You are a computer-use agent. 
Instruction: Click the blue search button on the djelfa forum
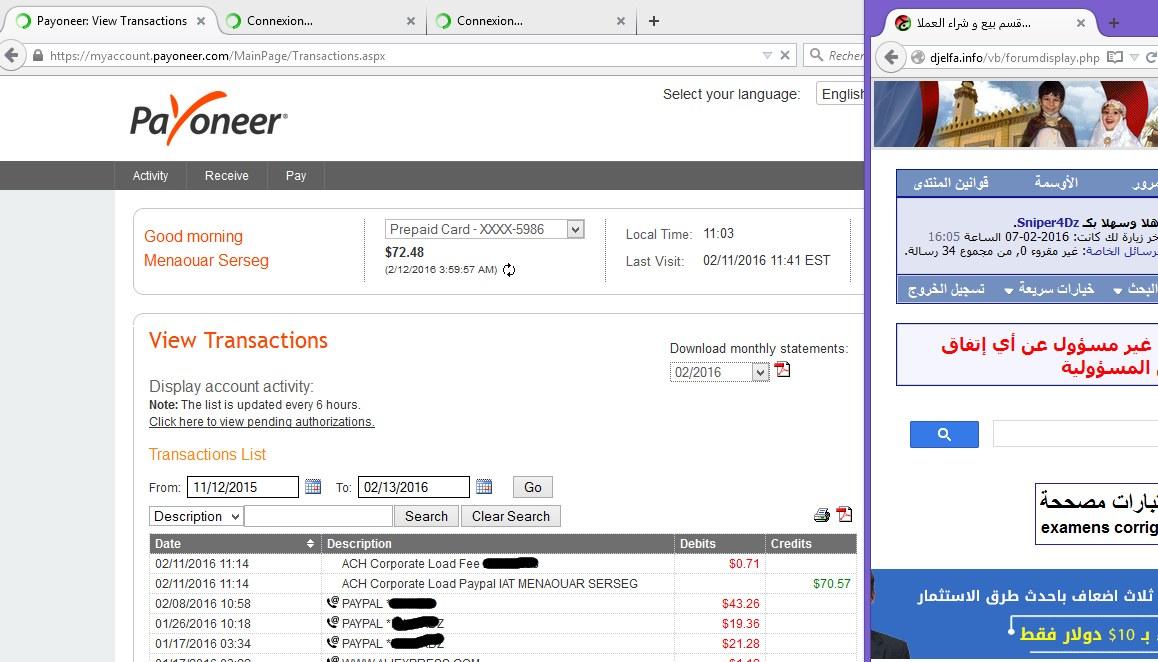(x=944, y=434)
